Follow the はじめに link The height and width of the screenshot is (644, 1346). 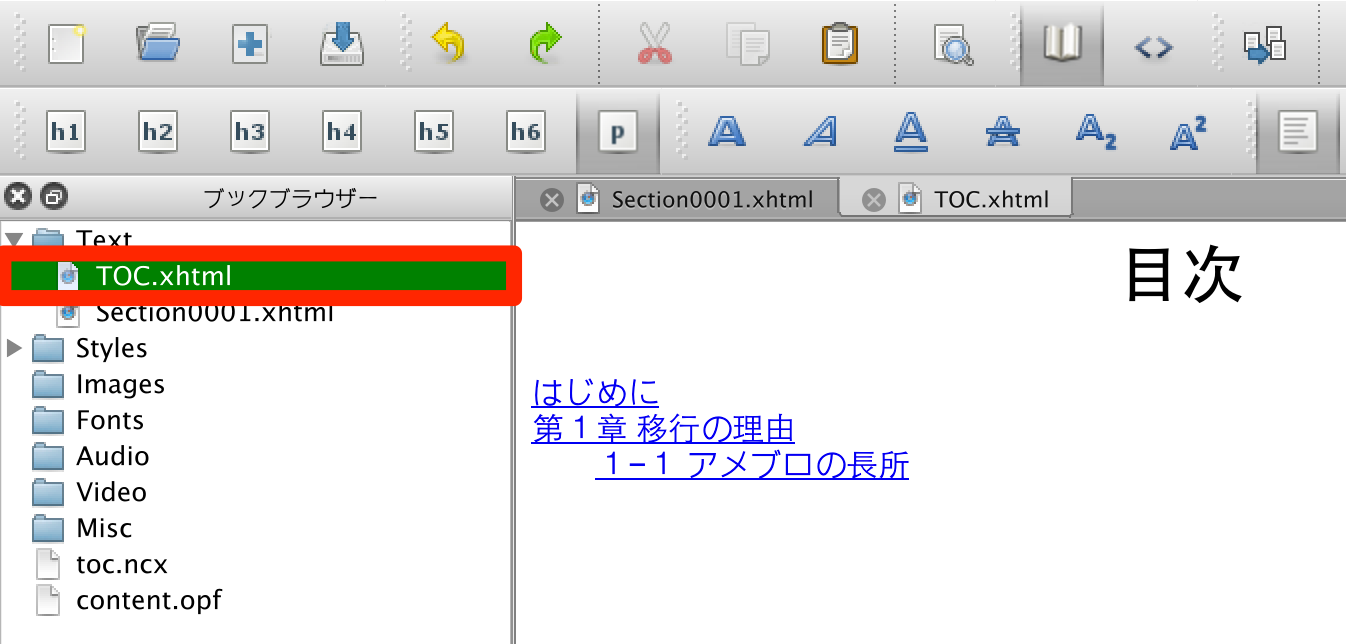595,392
